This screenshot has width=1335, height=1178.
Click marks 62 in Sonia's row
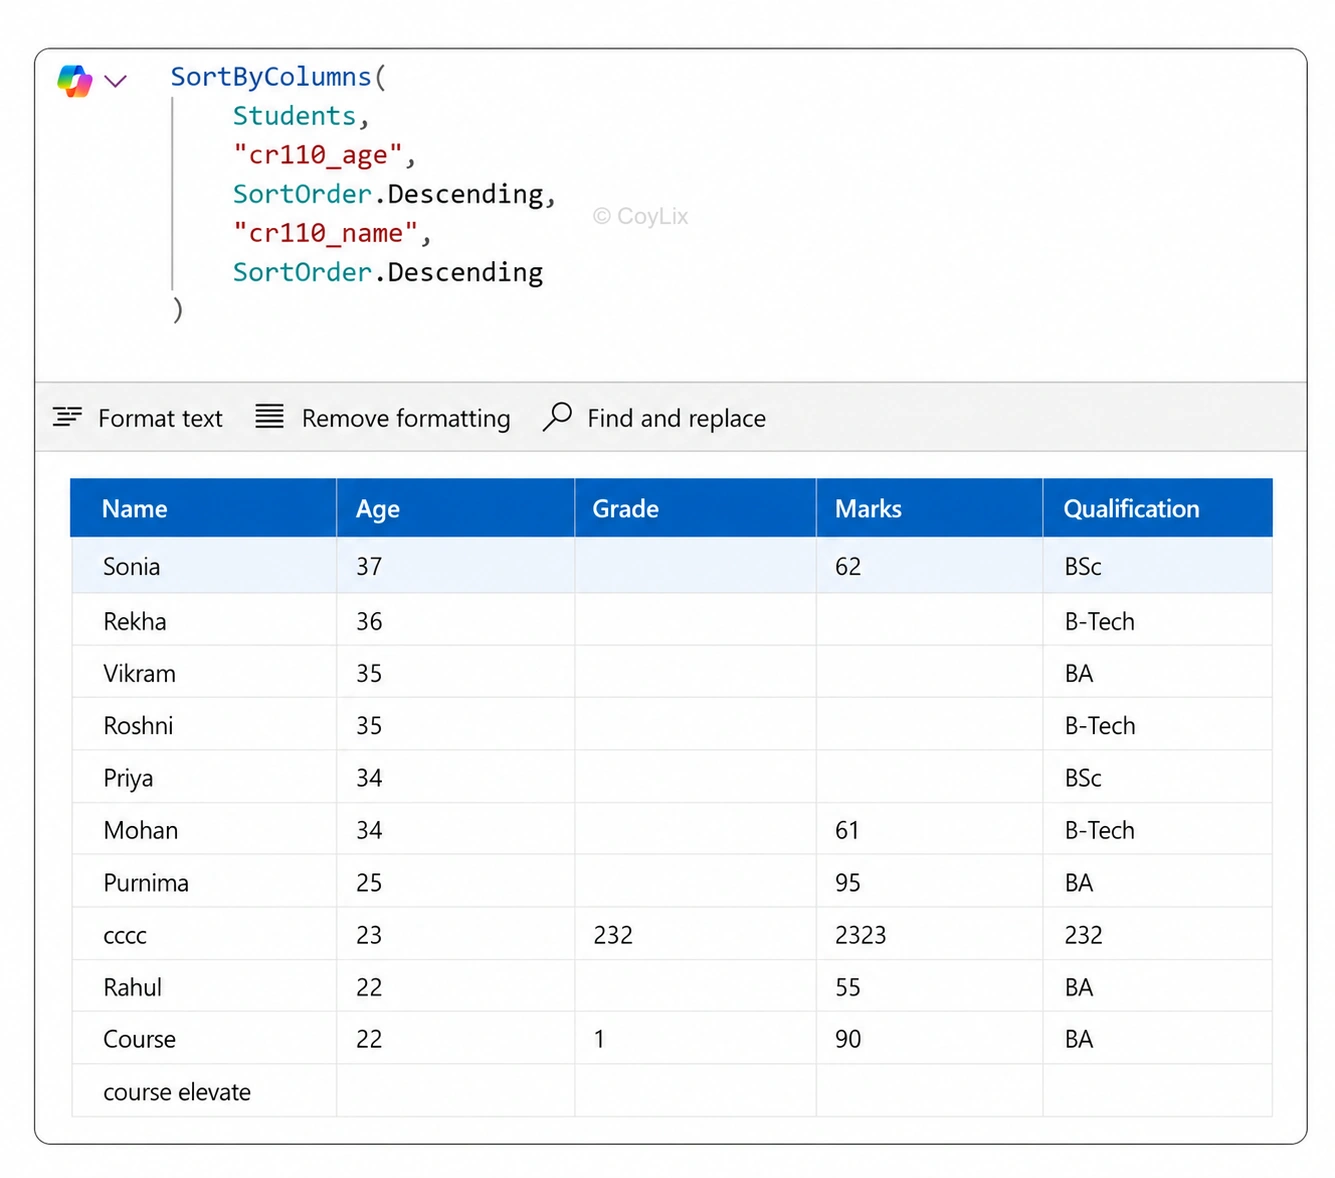click(x=848, y=566)
